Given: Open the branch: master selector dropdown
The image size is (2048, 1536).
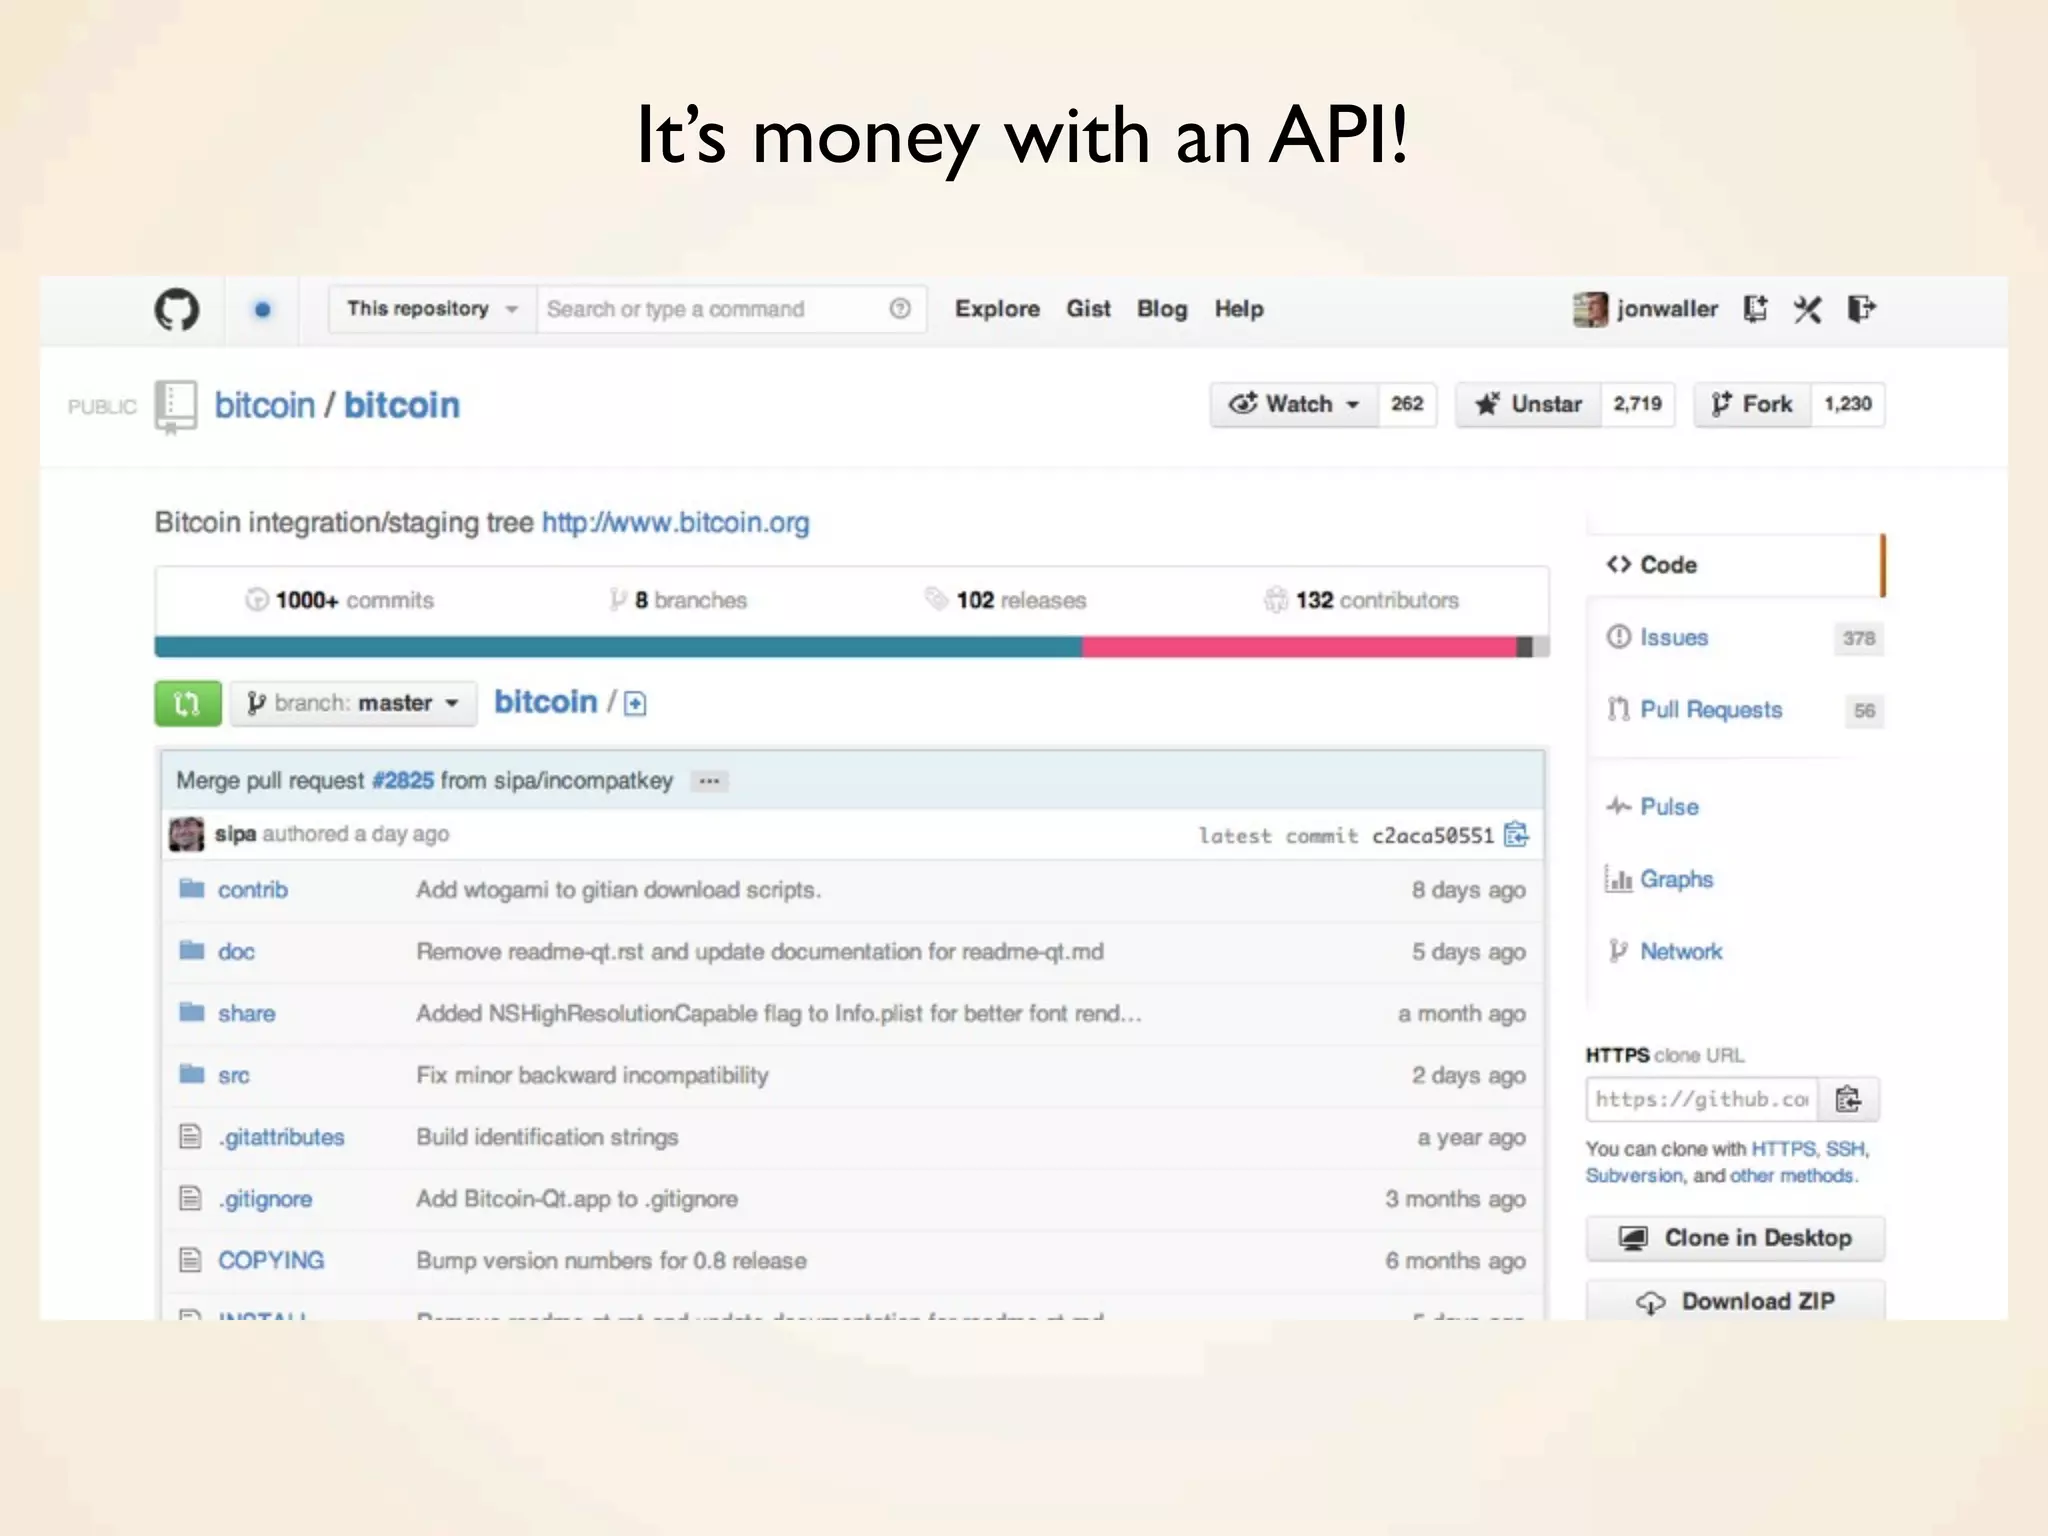Looking at the screenshot, I should [x=353, y=703].
